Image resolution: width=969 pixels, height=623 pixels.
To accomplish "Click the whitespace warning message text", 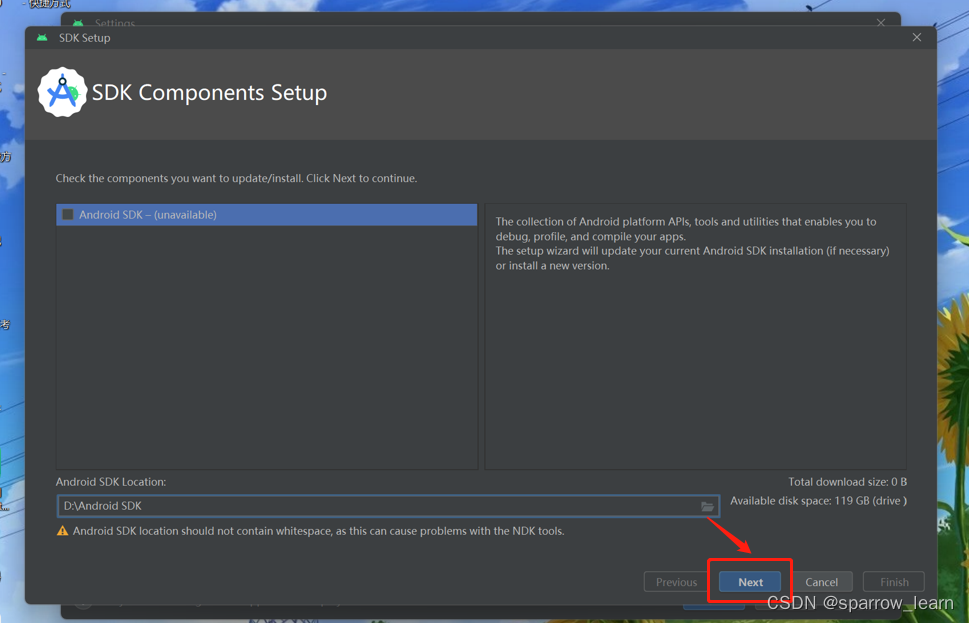I will tap(318, 531).
